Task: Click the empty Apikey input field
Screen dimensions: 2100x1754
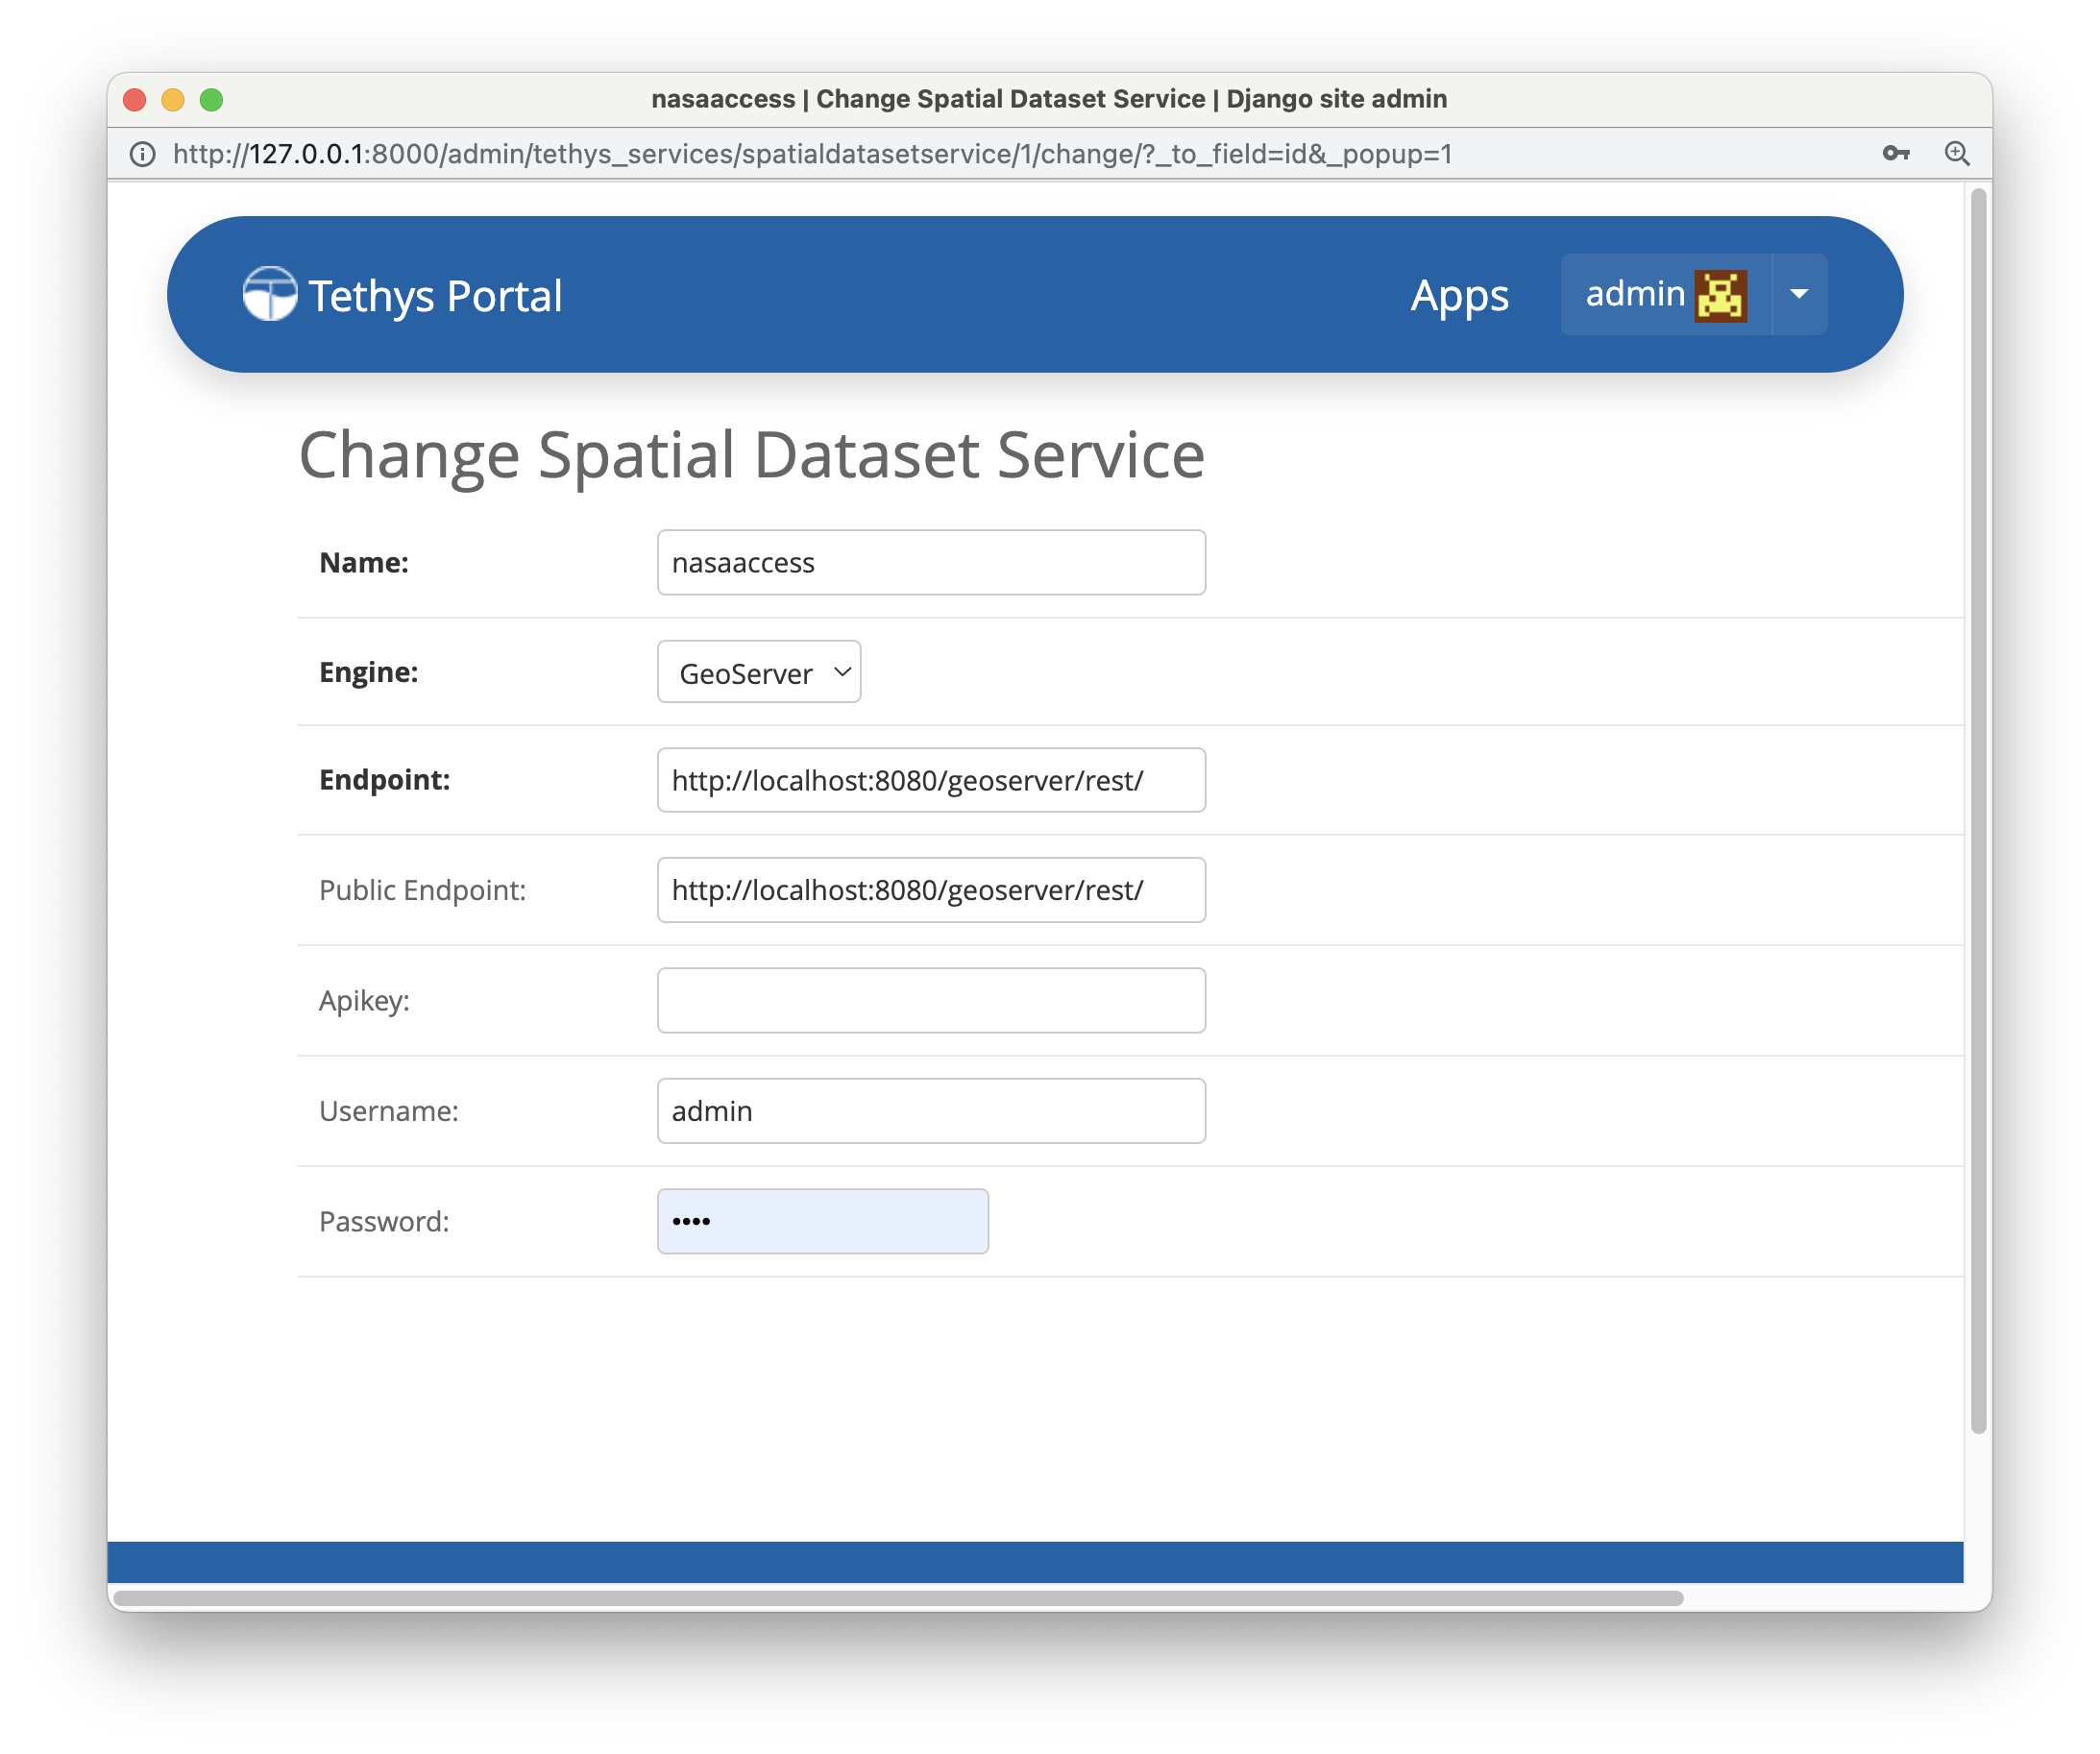Action: [x=931, y=1000]
